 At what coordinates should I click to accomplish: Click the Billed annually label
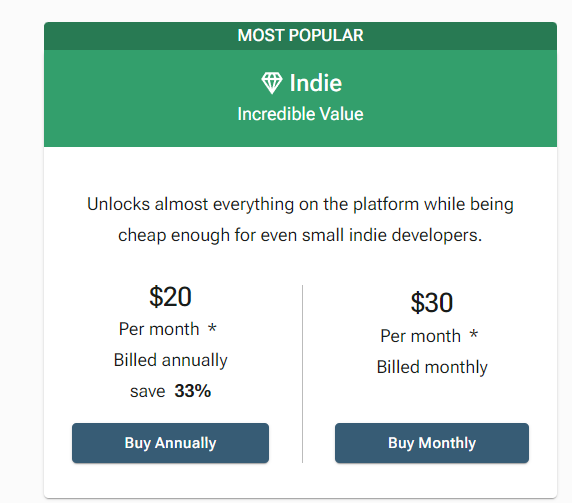pos(170,360)
